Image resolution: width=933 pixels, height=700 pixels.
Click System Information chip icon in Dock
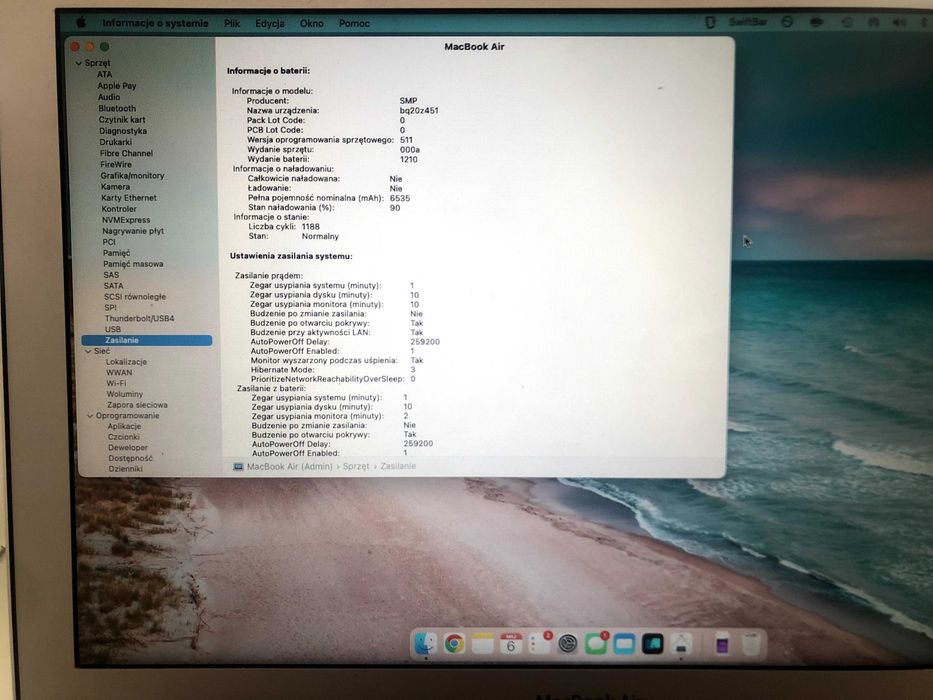click(x=681, y=644)
